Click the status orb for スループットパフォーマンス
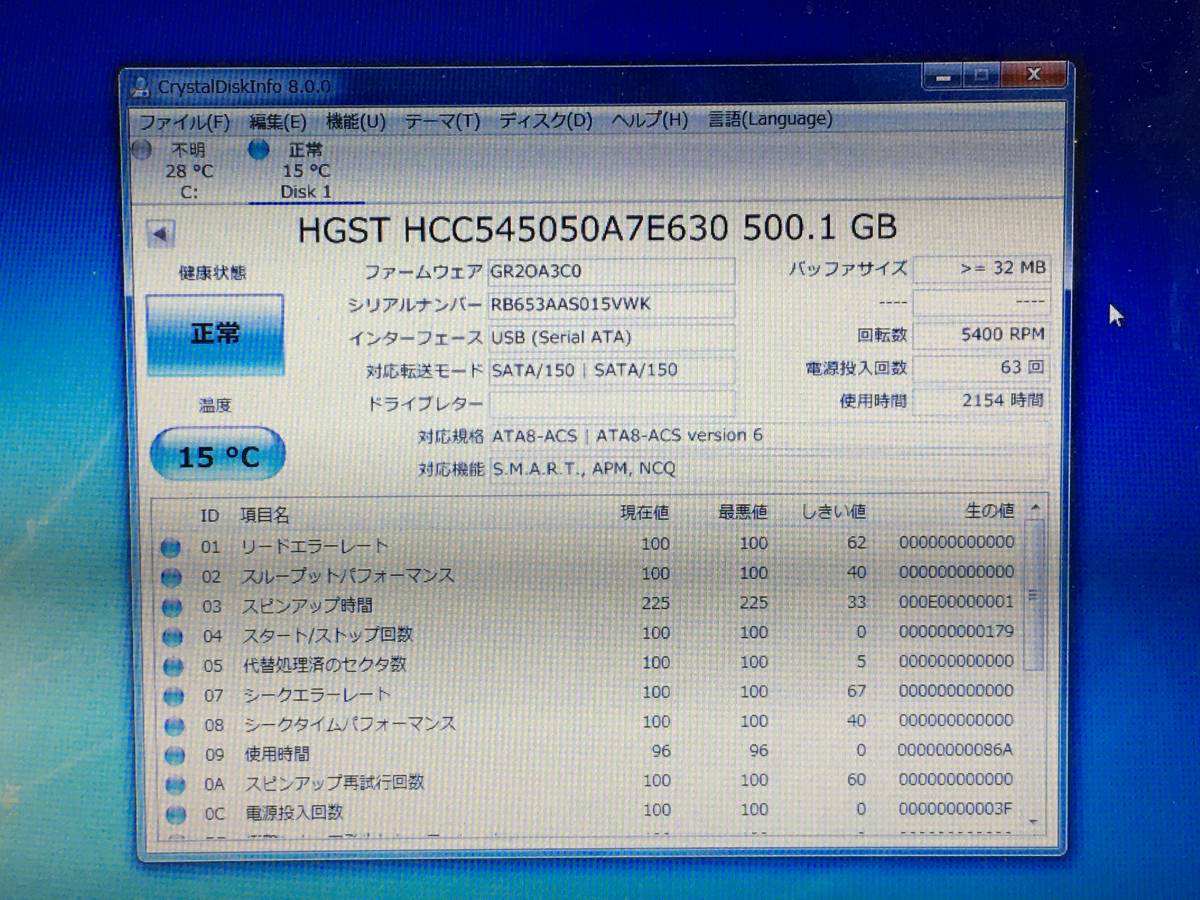The height and width of the screenshot is (900, 1200). (x=170, y=577)
